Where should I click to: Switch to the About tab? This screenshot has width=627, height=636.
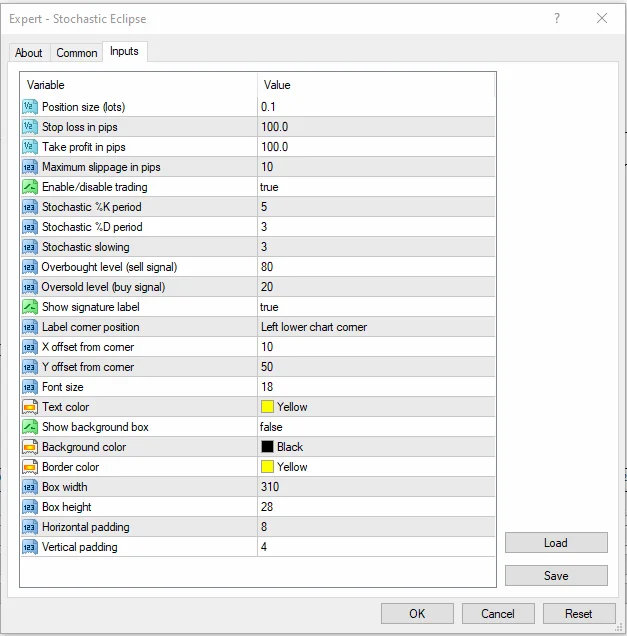click(29, 53)
